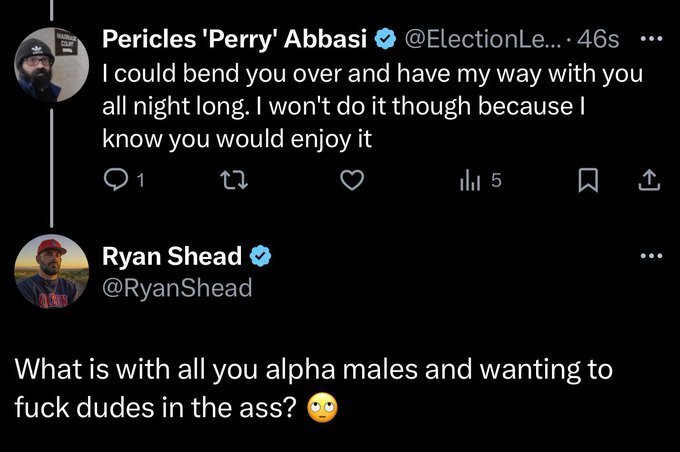Open the Ryan Shead display name
Image resolution: width=680 pixels, height=452 pixels.
pos(172,256)
